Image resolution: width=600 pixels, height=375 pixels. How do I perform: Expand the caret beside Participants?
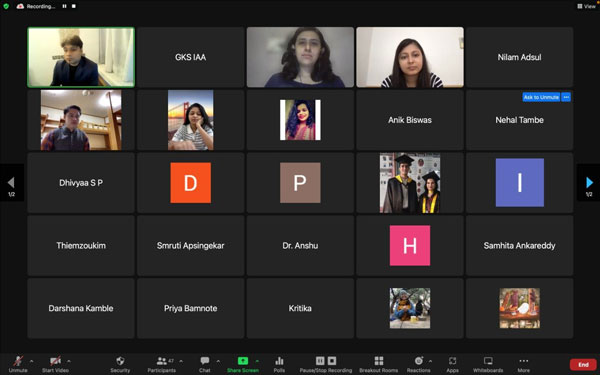[x=181, y=361]
